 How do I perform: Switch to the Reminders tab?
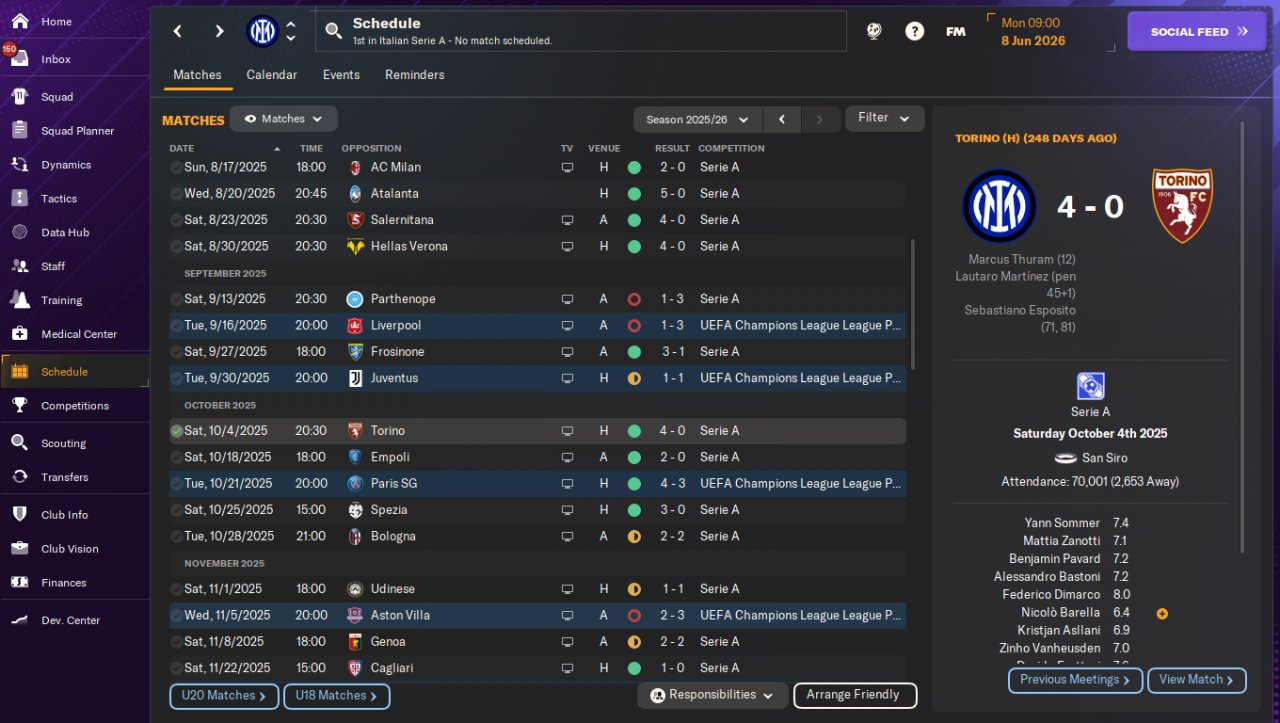pyautogui.click(x=414, y=75)
